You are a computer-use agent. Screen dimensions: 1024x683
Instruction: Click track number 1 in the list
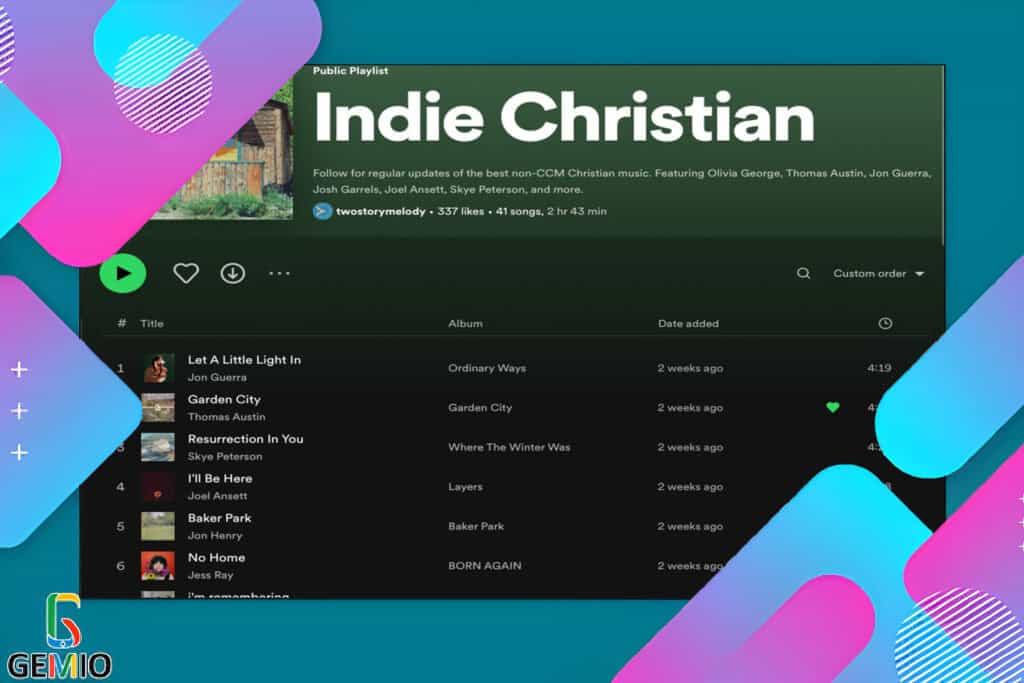tap(120, 368)
